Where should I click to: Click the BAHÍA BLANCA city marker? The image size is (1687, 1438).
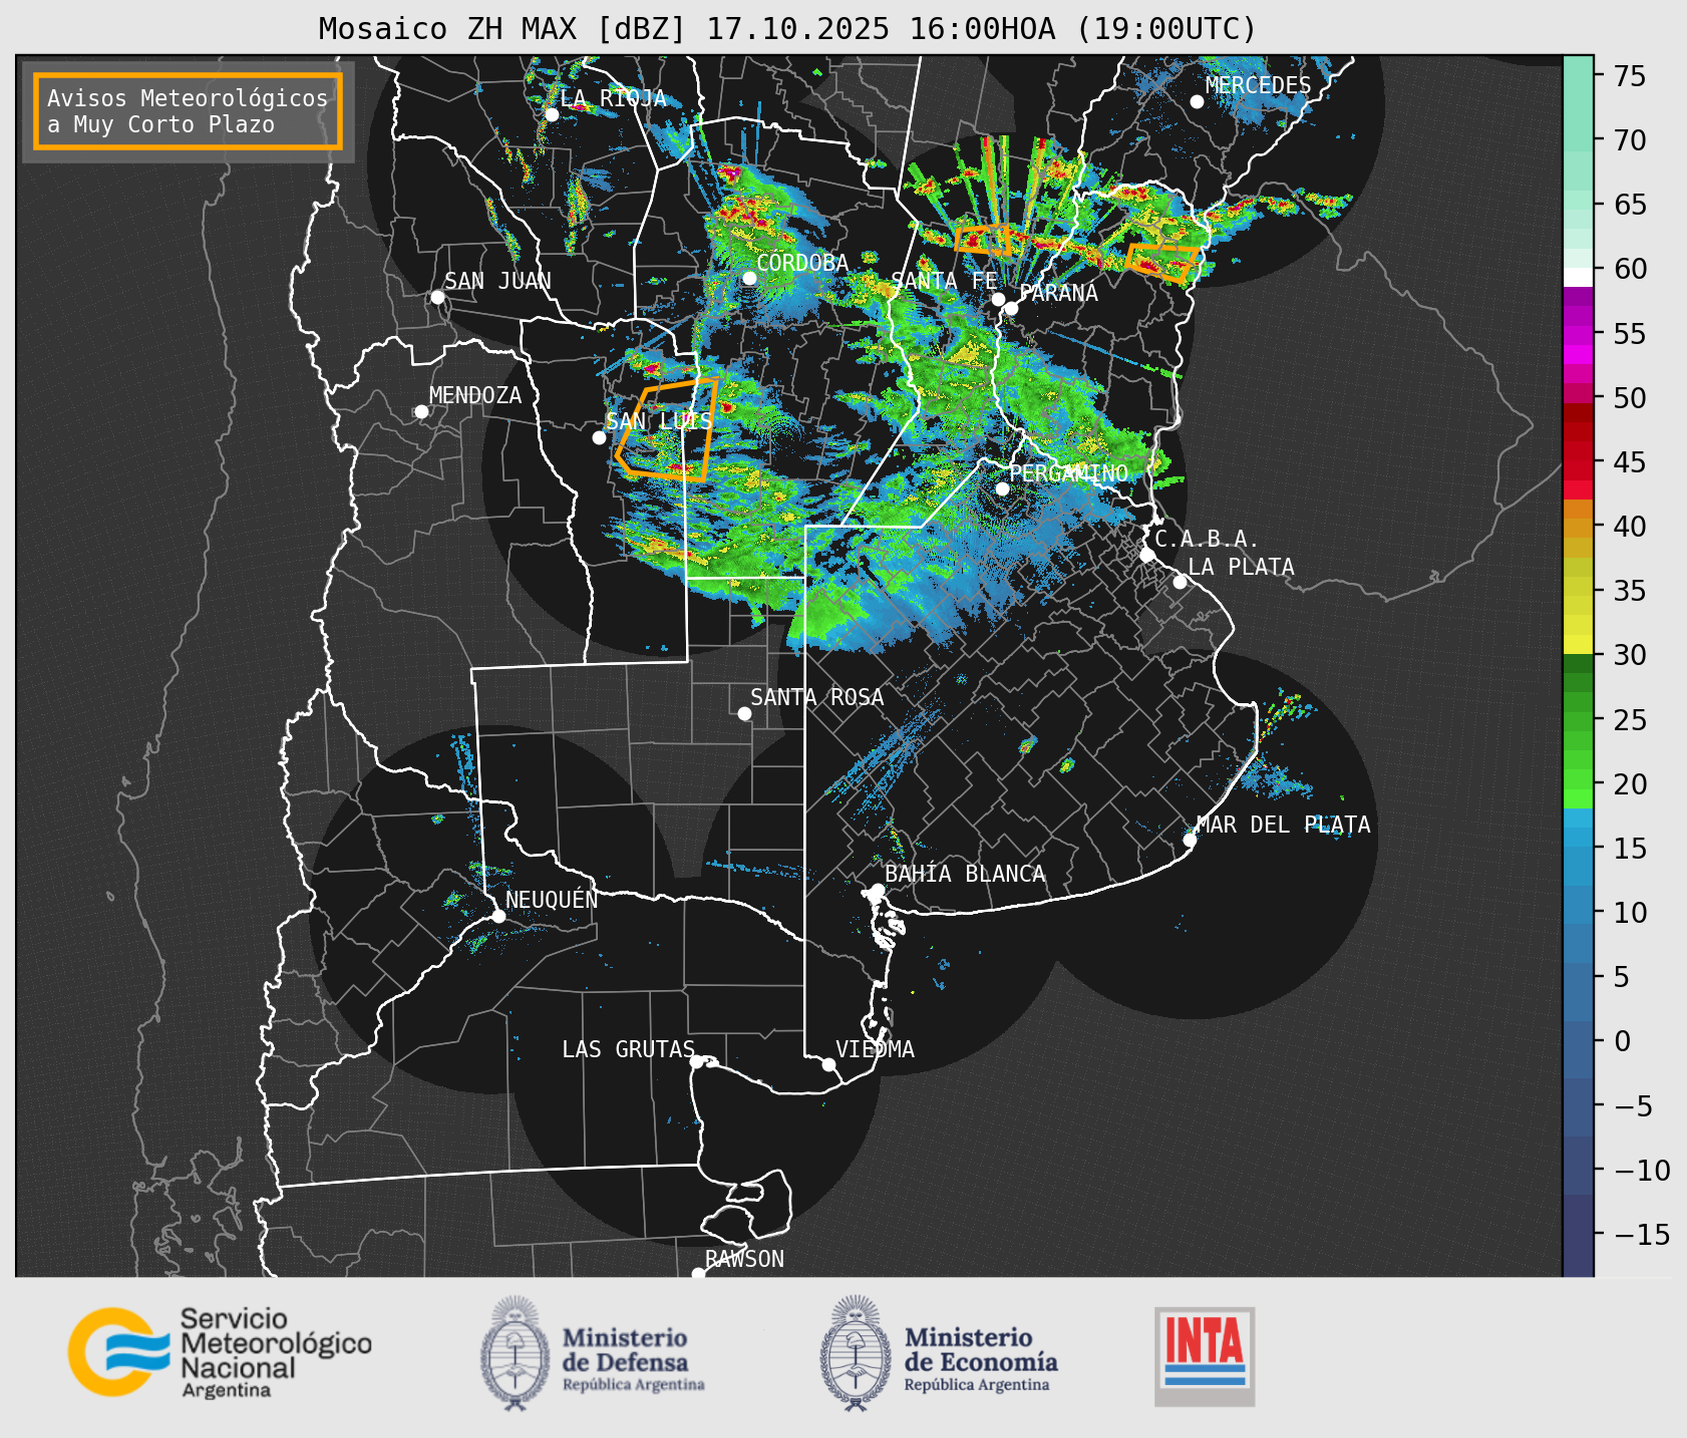[877, 889]
